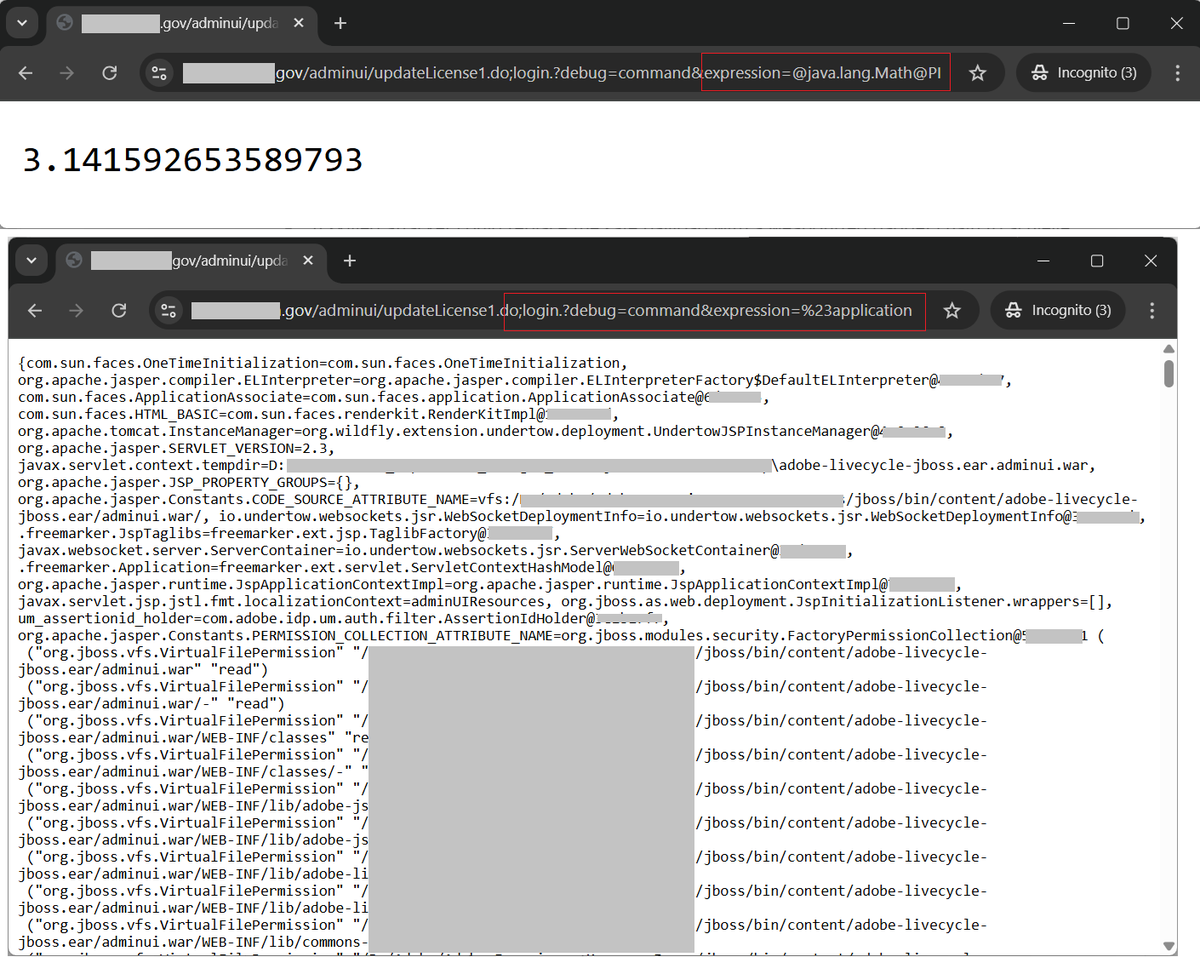Click Back arrow in top browser window

pyautogui.click(x=26, y=73)
